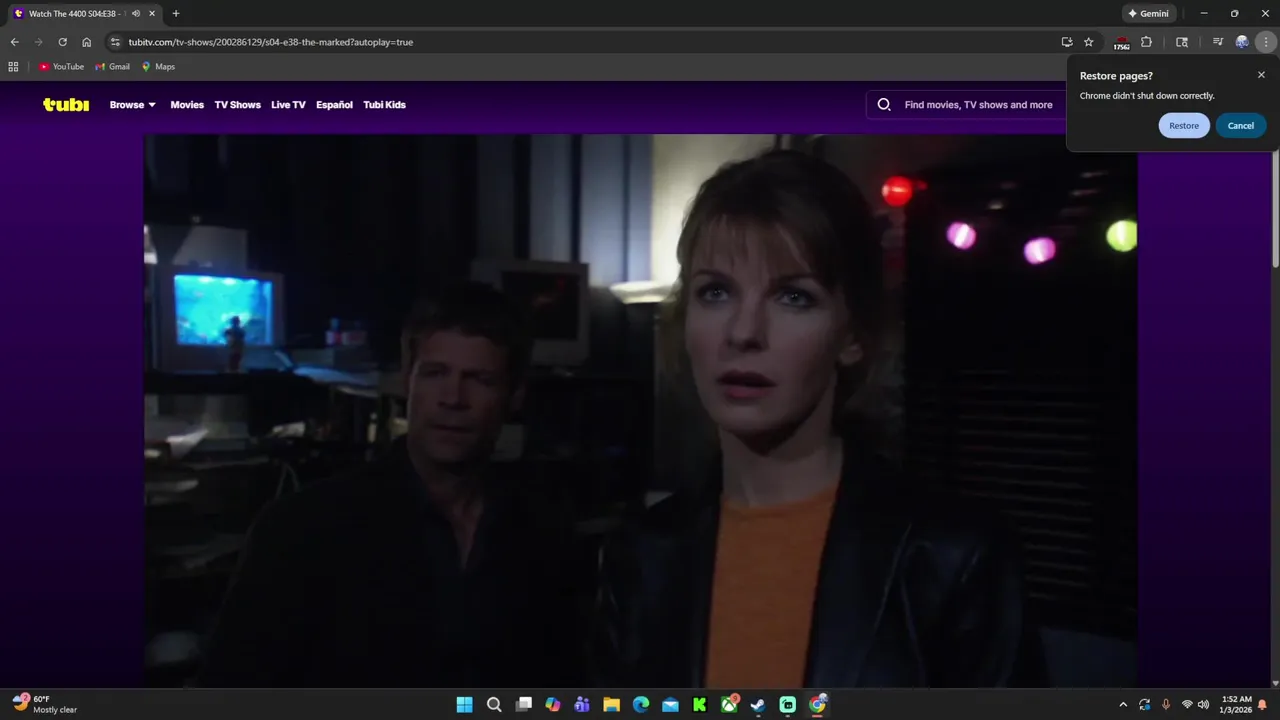Open File Explorer from the taskbar
This screenshot has width=1280, height=720.
611,704
